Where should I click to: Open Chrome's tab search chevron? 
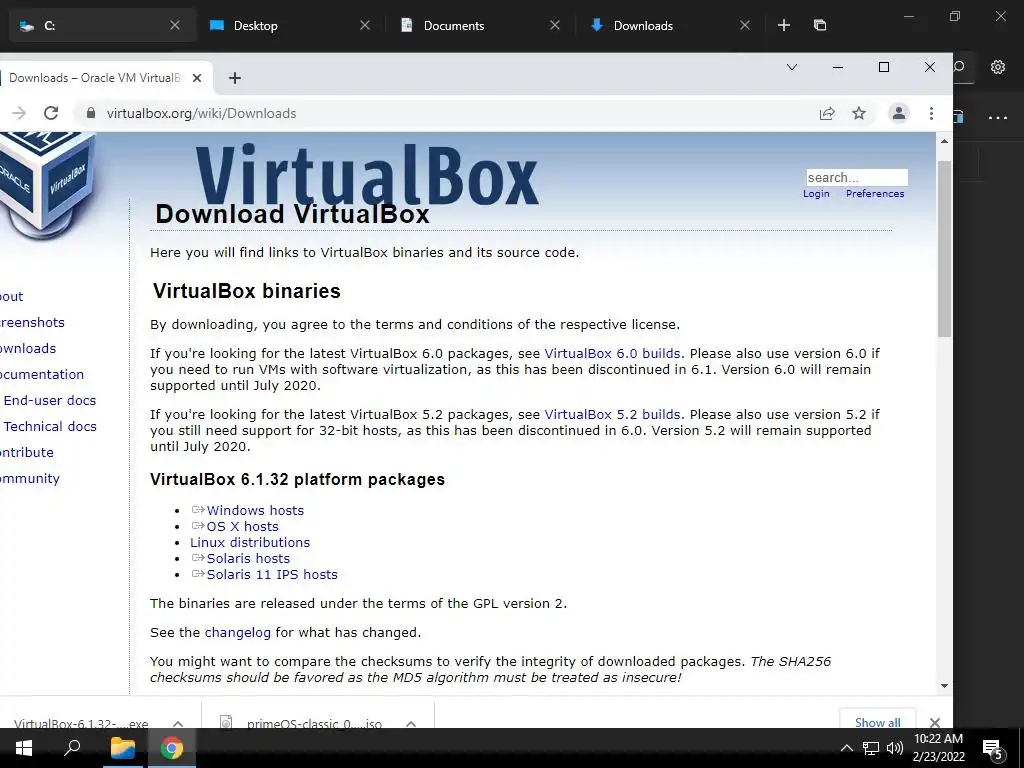[x=792, y=67]
